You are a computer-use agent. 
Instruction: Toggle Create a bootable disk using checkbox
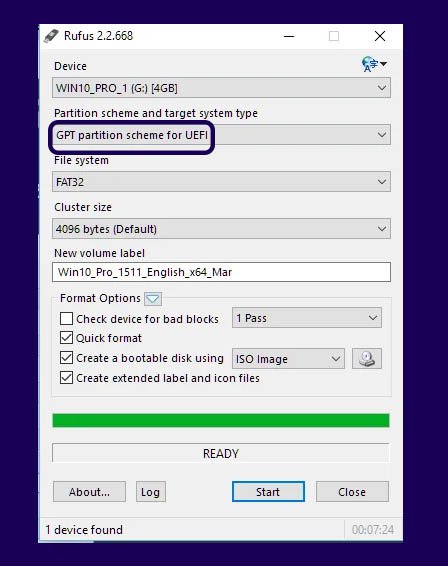(x=66, y=358)
